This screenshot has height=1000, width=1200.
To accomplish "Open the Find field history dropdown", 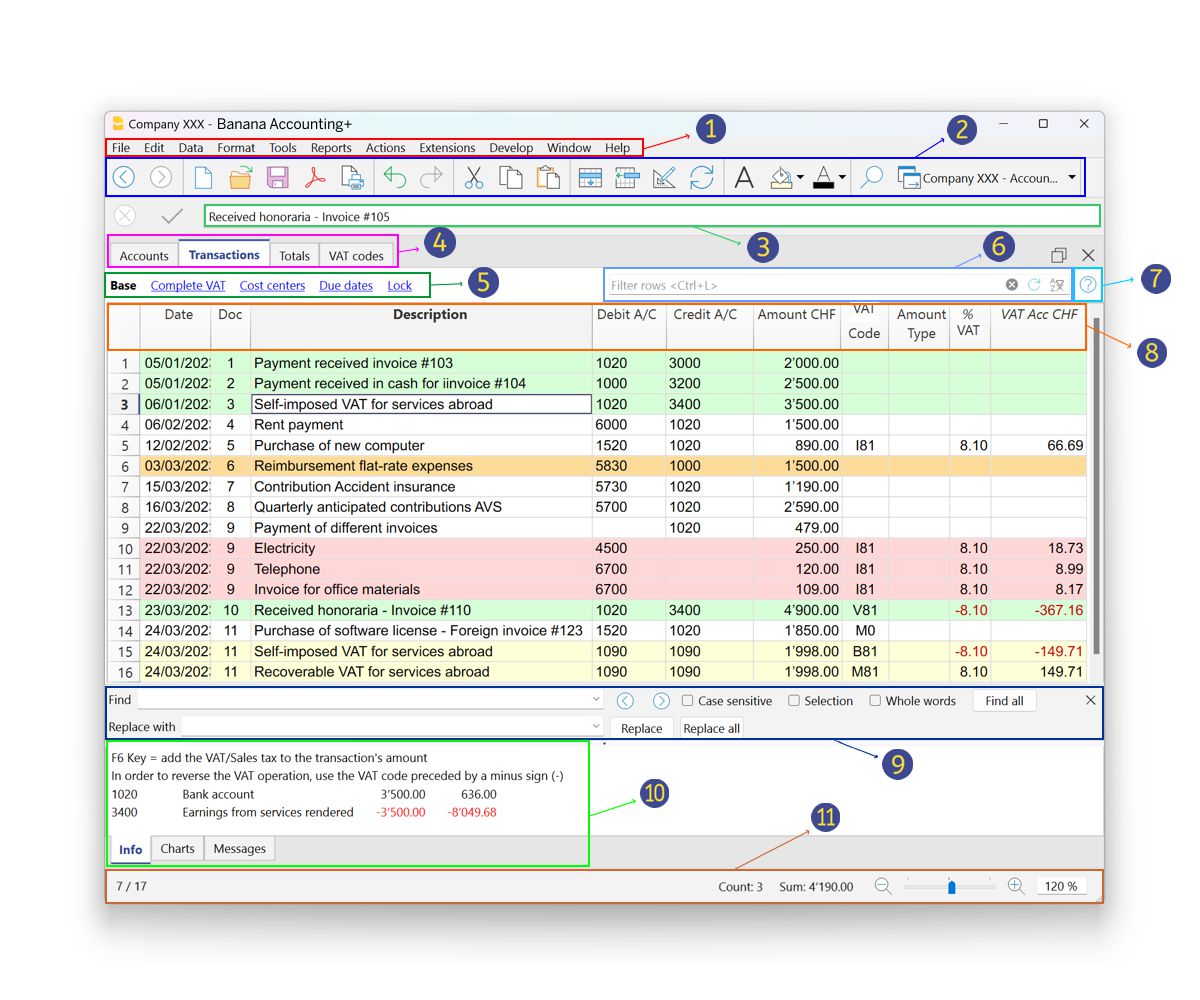I will (x=597, y=699).
